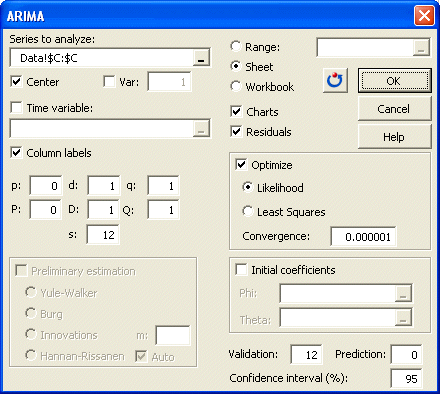Click the Cancel button
This screenshot has width=440, height=394.
(x=395, y=109)
